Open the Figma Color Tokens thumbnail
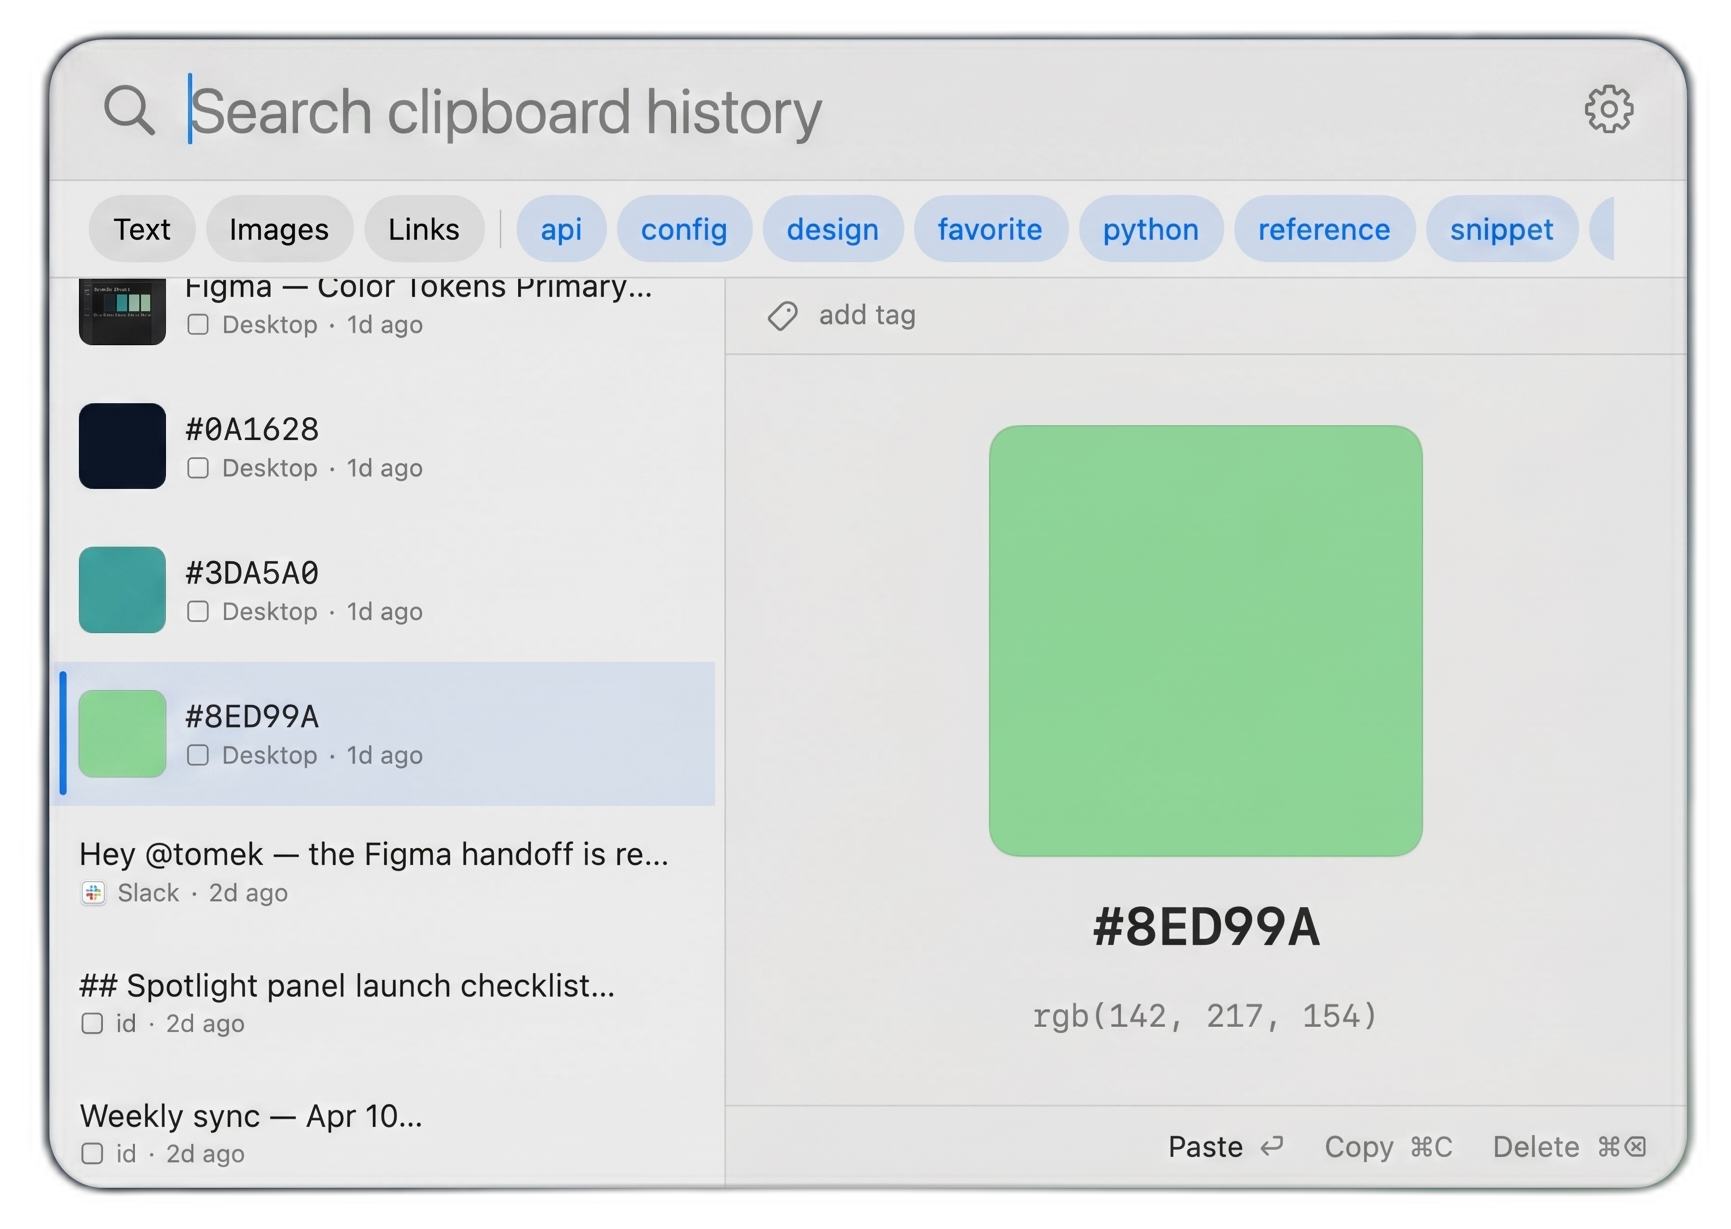The width and height of the screenshot is (1731, 1229). coord(122,312)
